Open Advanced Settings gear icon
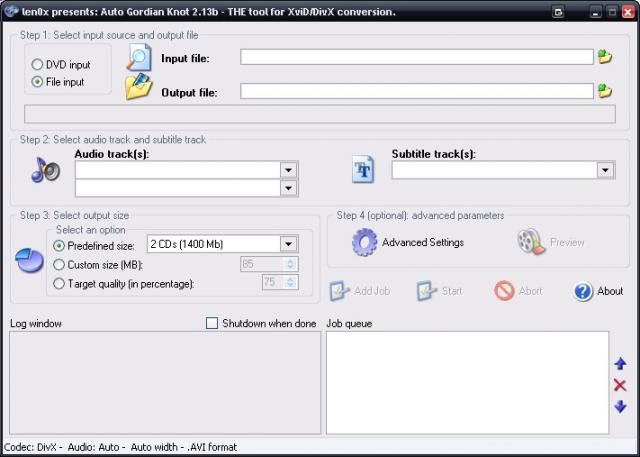The width and height of the screenshot is (640, 457). click(364, 242)
